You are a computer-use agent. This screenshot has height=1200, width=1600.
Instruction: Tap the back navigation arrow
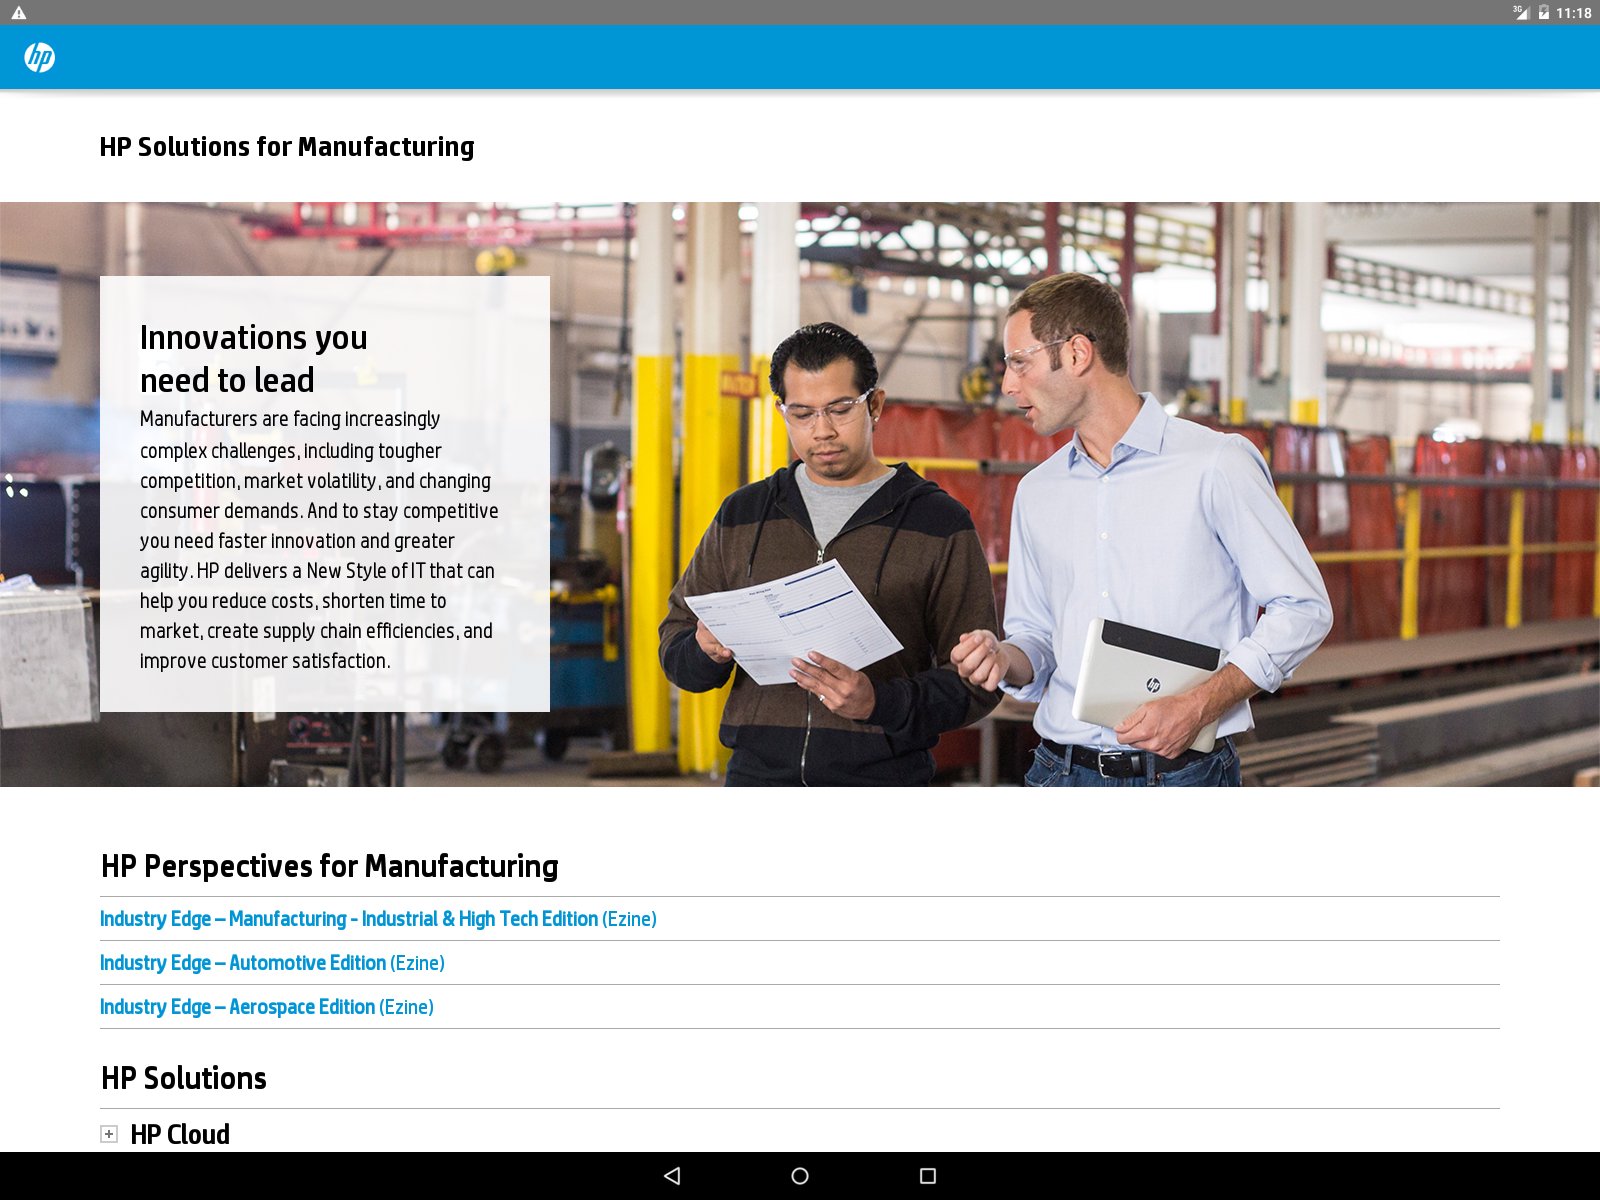point(672,1176)
